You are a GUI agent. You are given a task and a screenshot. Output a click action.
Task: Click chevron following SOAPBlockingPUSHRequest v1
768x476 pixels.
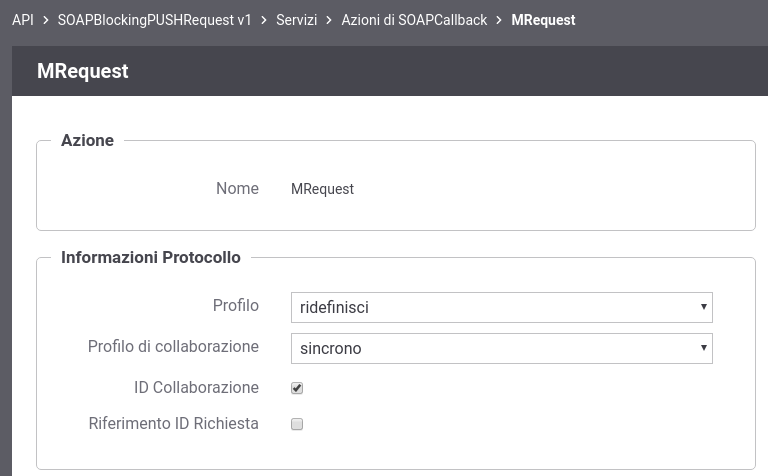pyautogui.click(x=264, y=20)
